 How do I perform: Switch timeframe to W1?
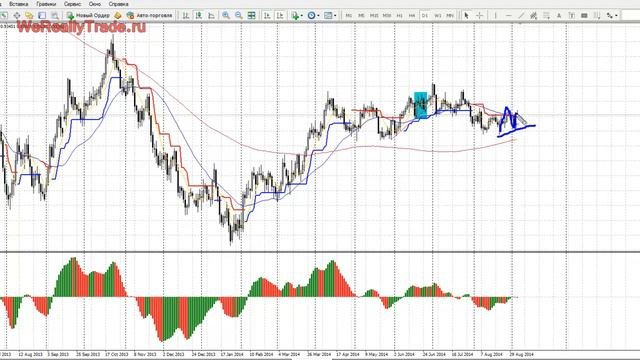438,16
